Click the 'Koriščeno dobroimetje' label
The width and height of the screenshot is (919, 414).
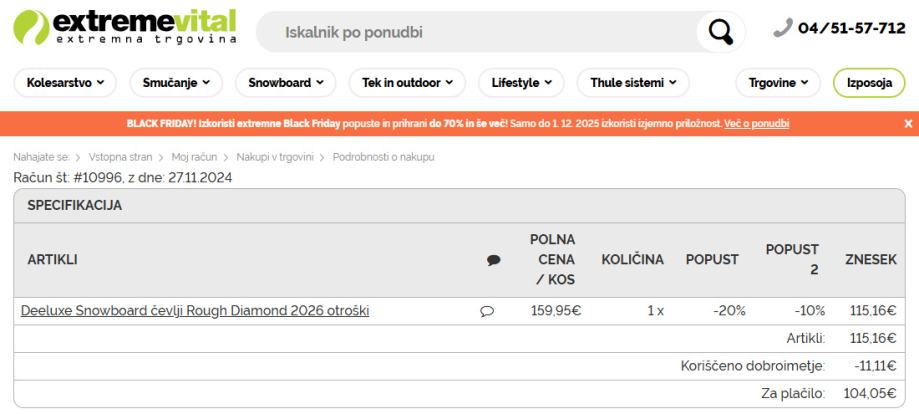pyautogui.click(x=753, y=367)
